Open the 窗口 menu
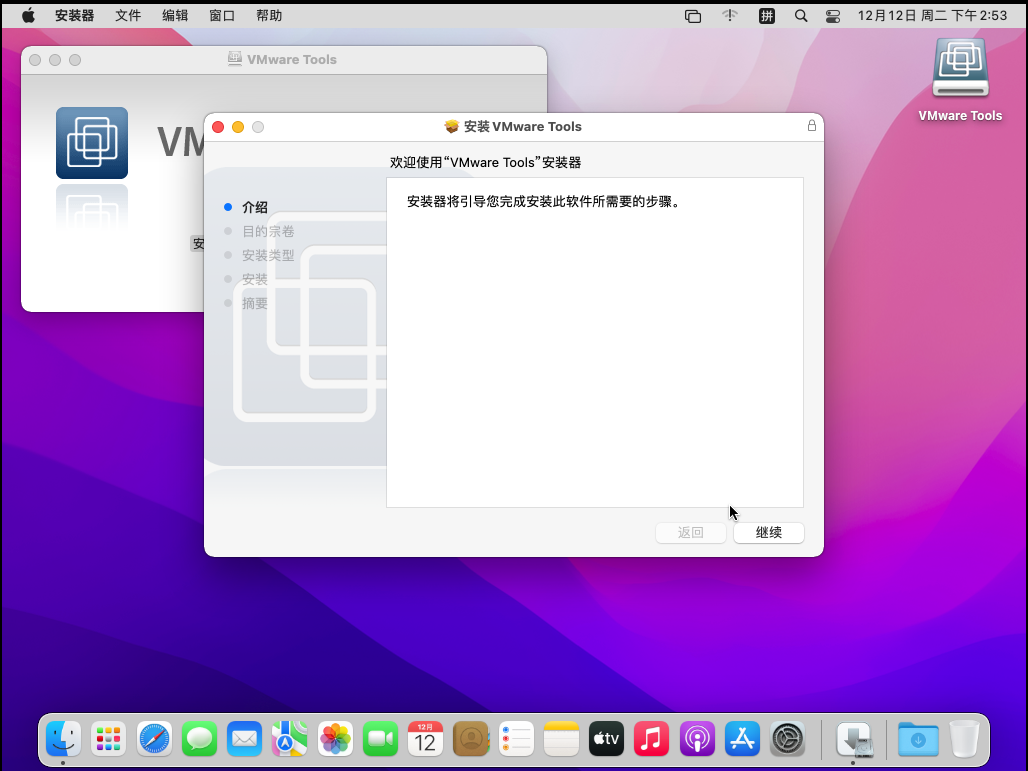 pos(222,16)
